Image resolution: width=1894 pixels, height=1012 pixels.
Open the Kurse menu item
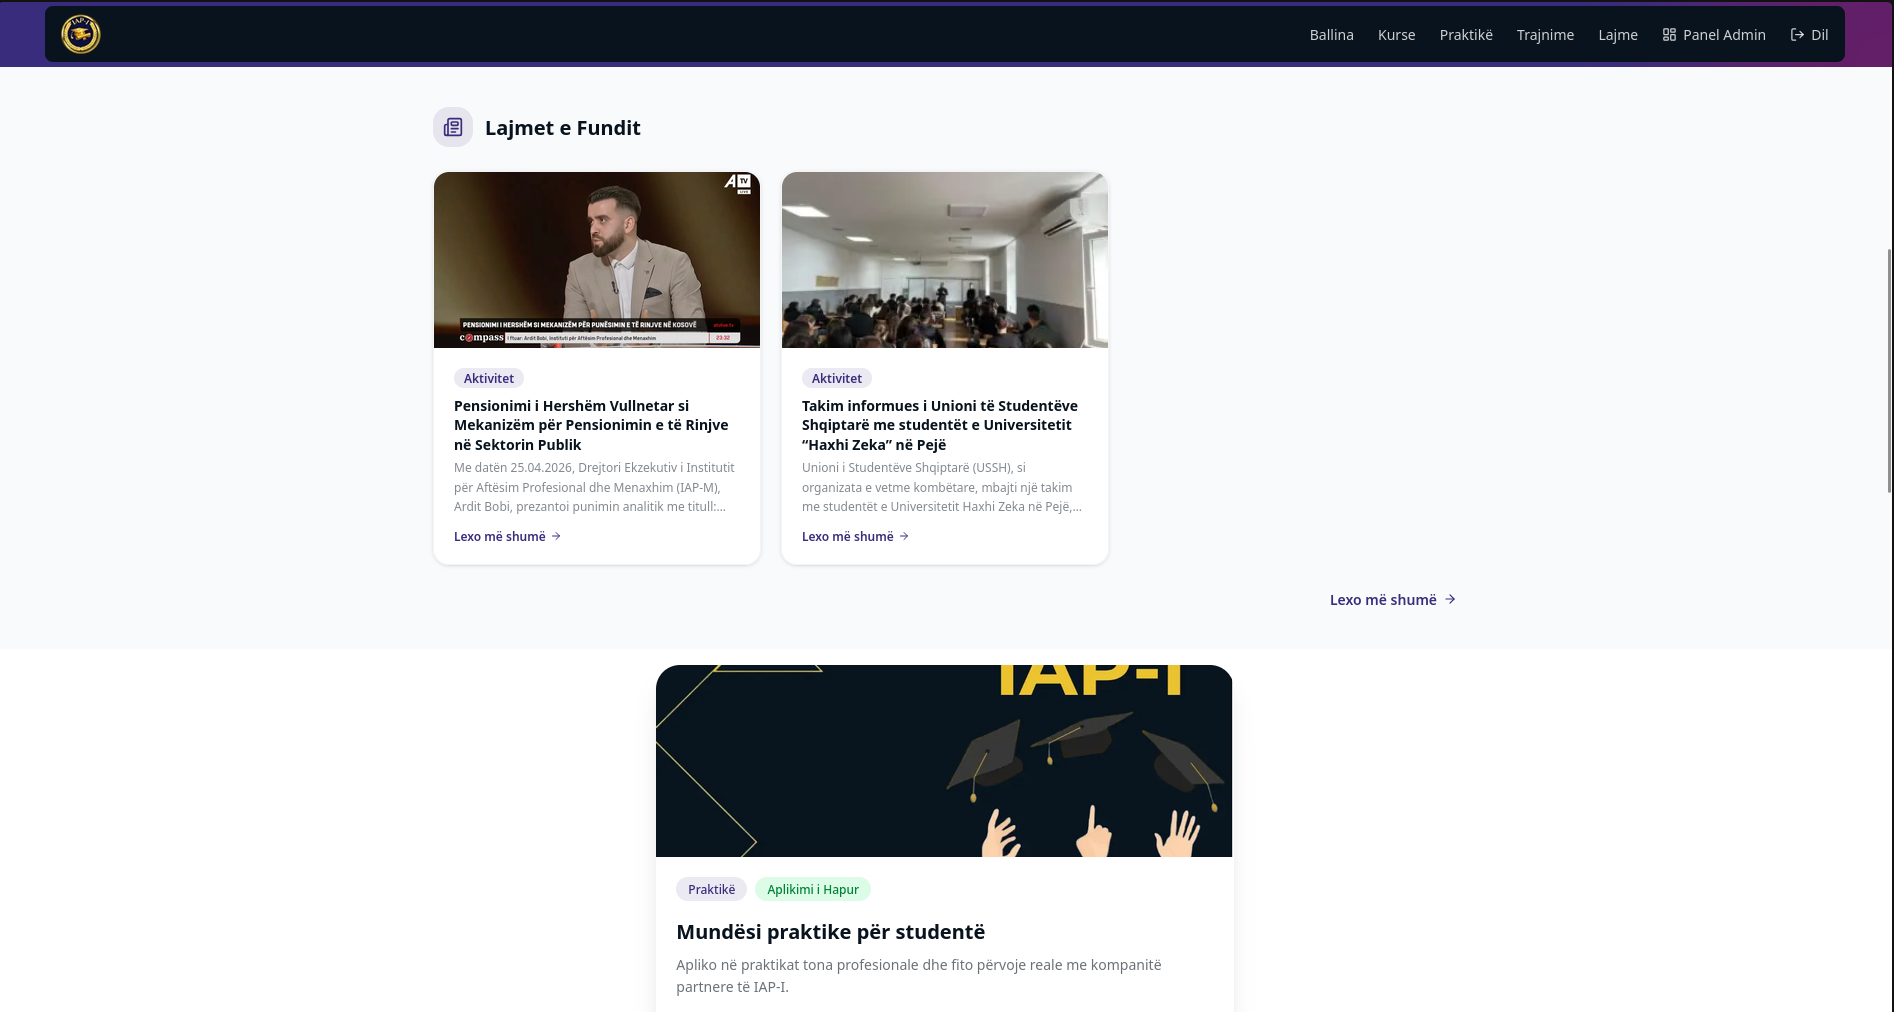[1396, 35]
